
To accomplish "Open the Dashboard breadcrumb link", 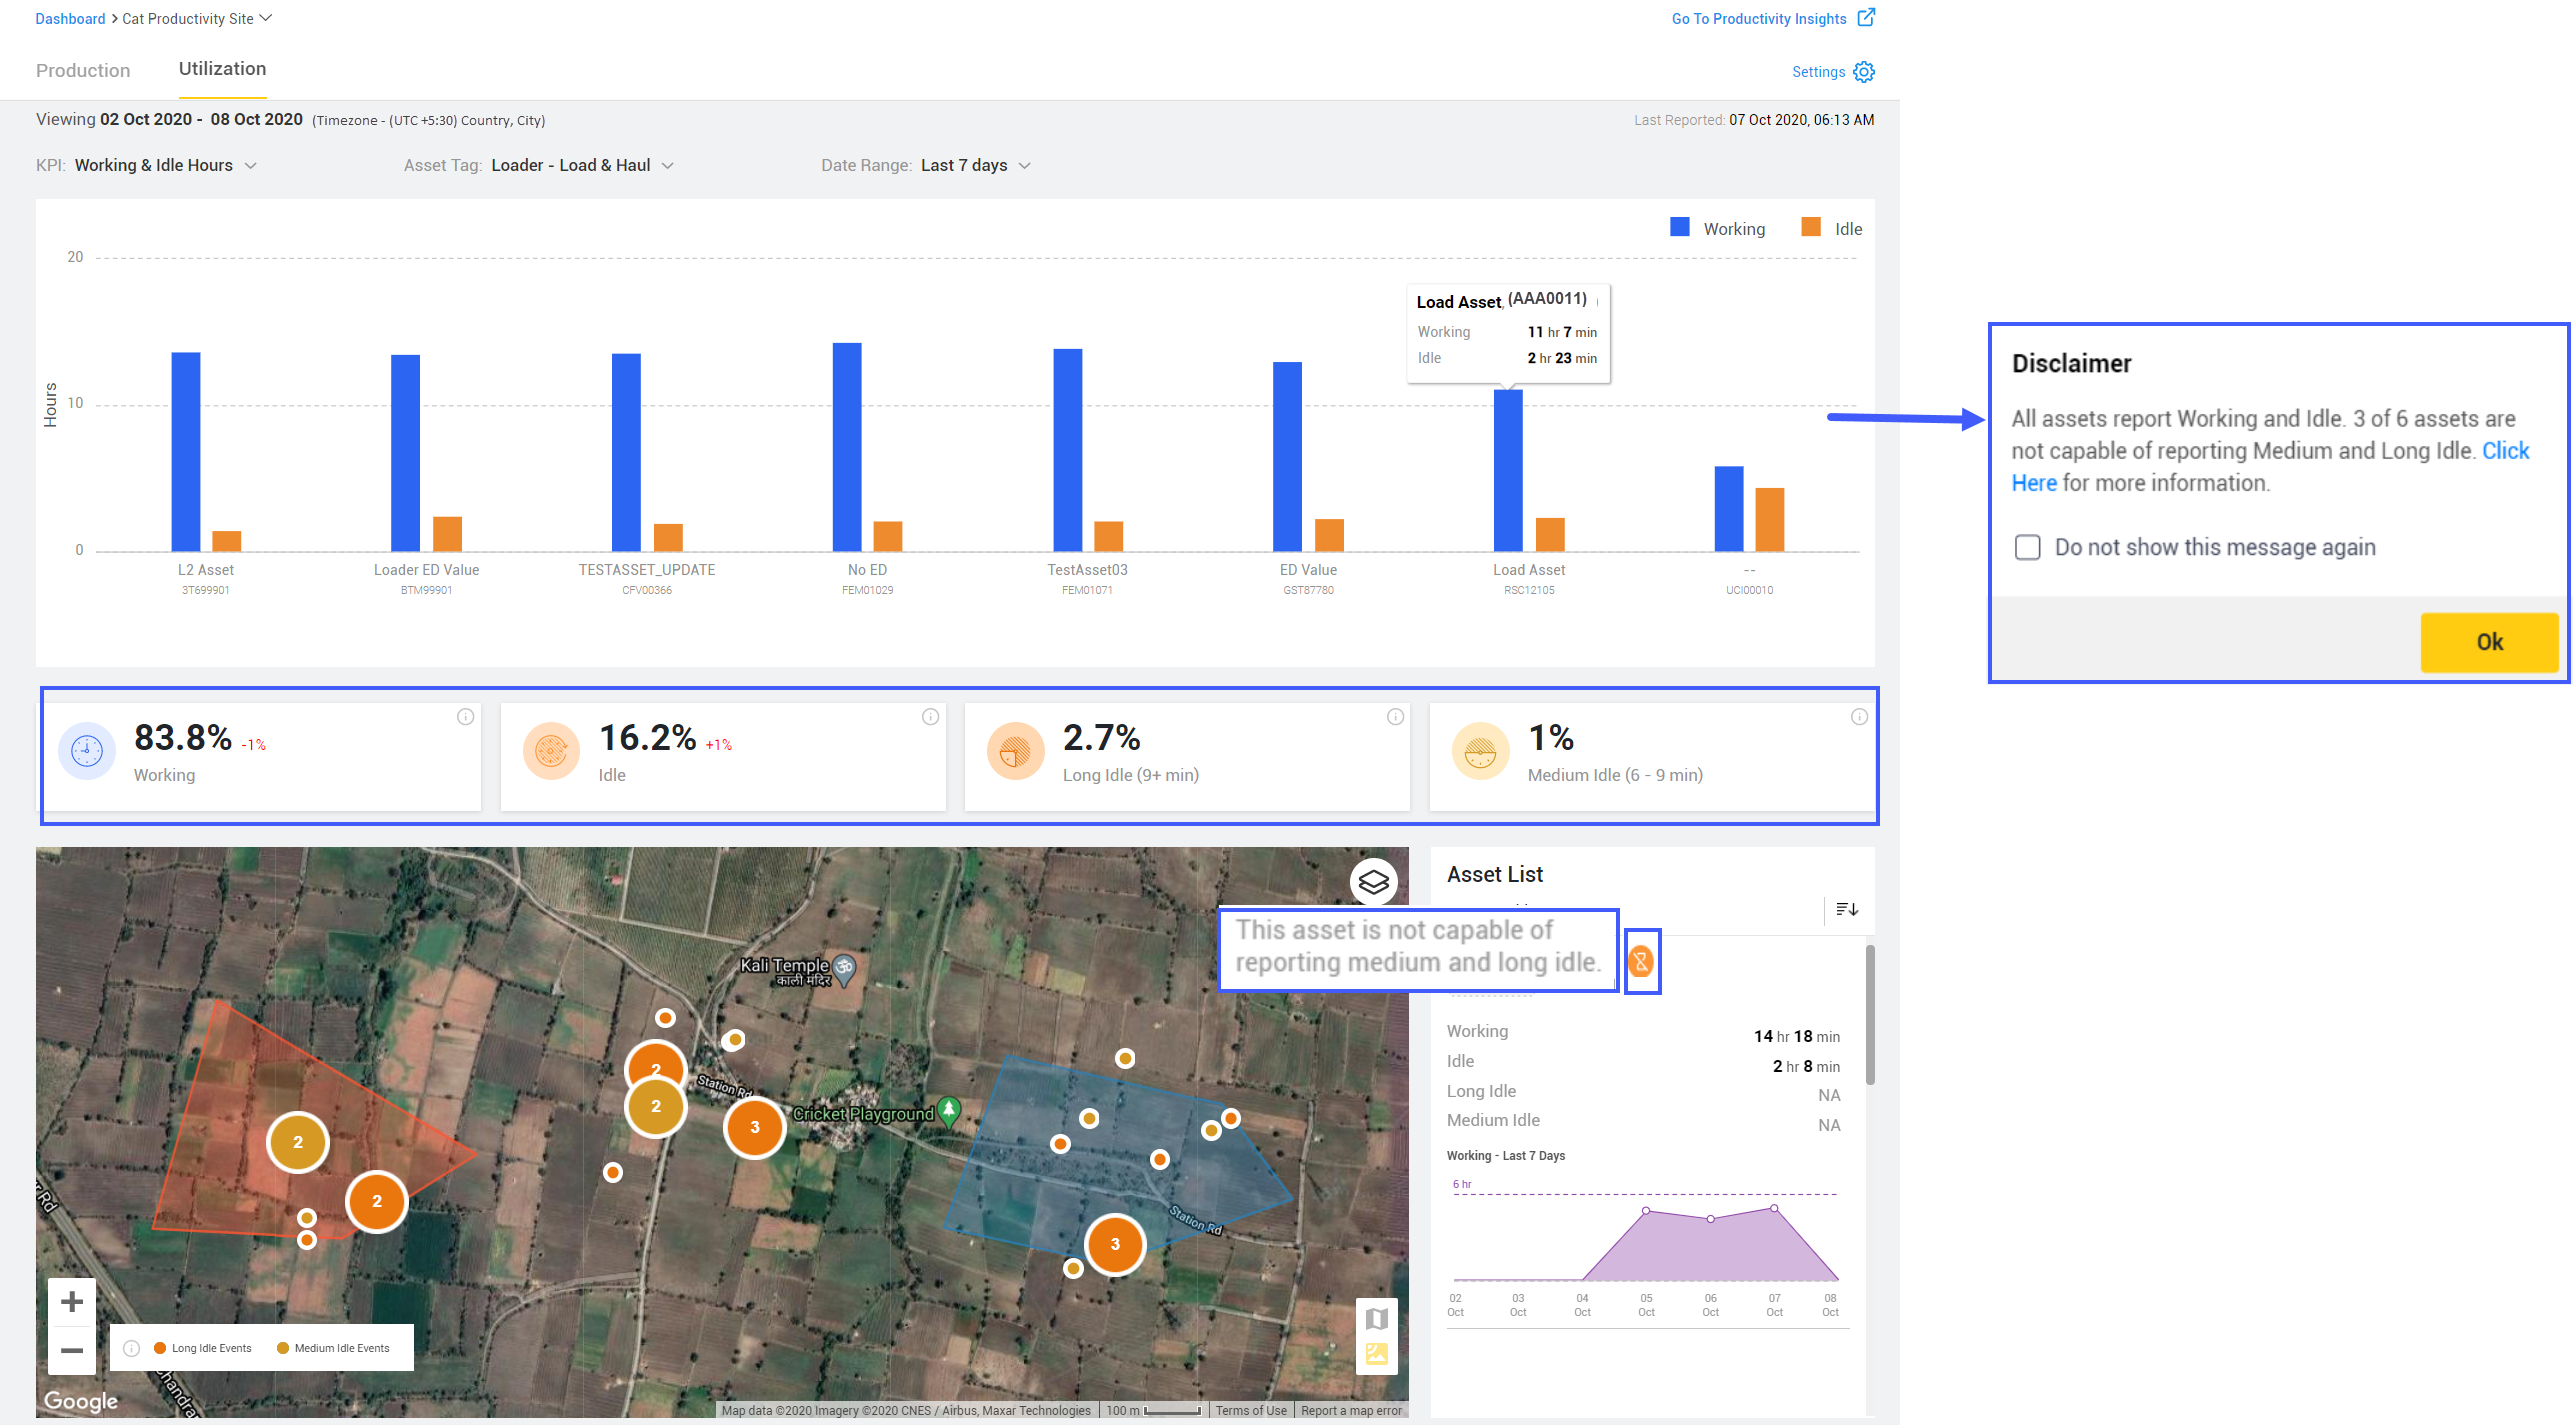I will point(70,19).
